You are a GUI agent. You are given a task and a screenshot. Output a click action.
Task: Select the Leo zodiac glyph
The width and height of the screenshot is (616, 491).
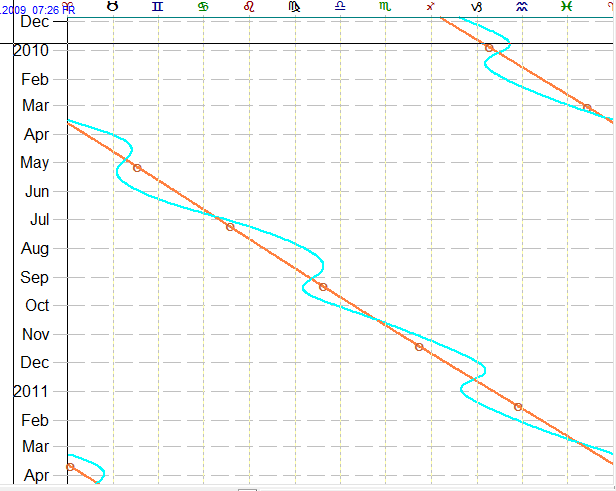coord(248,7)
